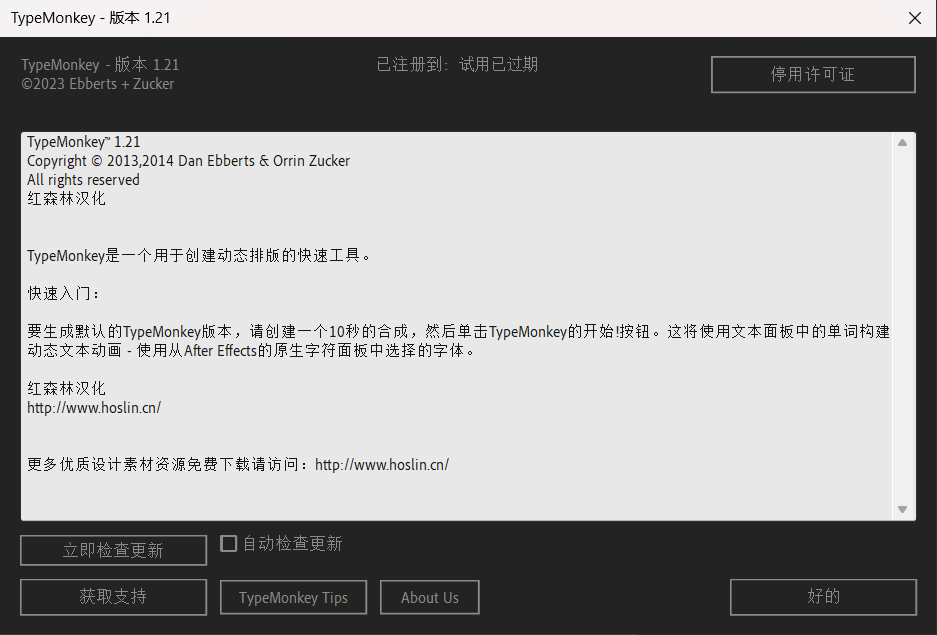The image size is (937, 635).
Task: Click the About Us button
Action: [x=430, y=597]
